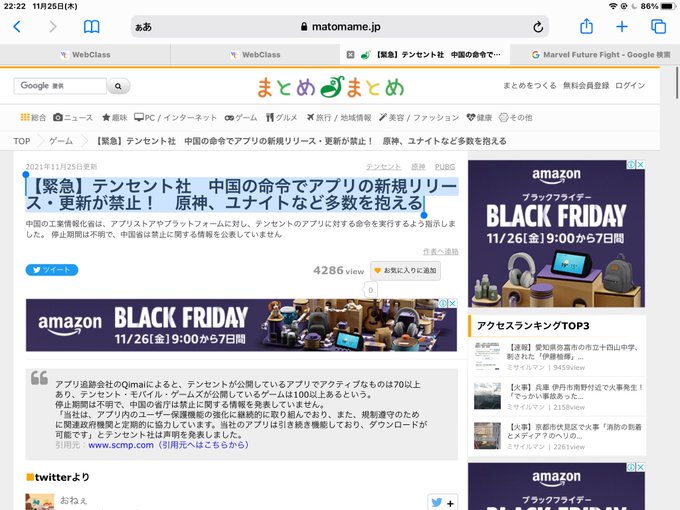Open 総合 category
Viewport: 680px width, 510px height.
pos(33,118)
